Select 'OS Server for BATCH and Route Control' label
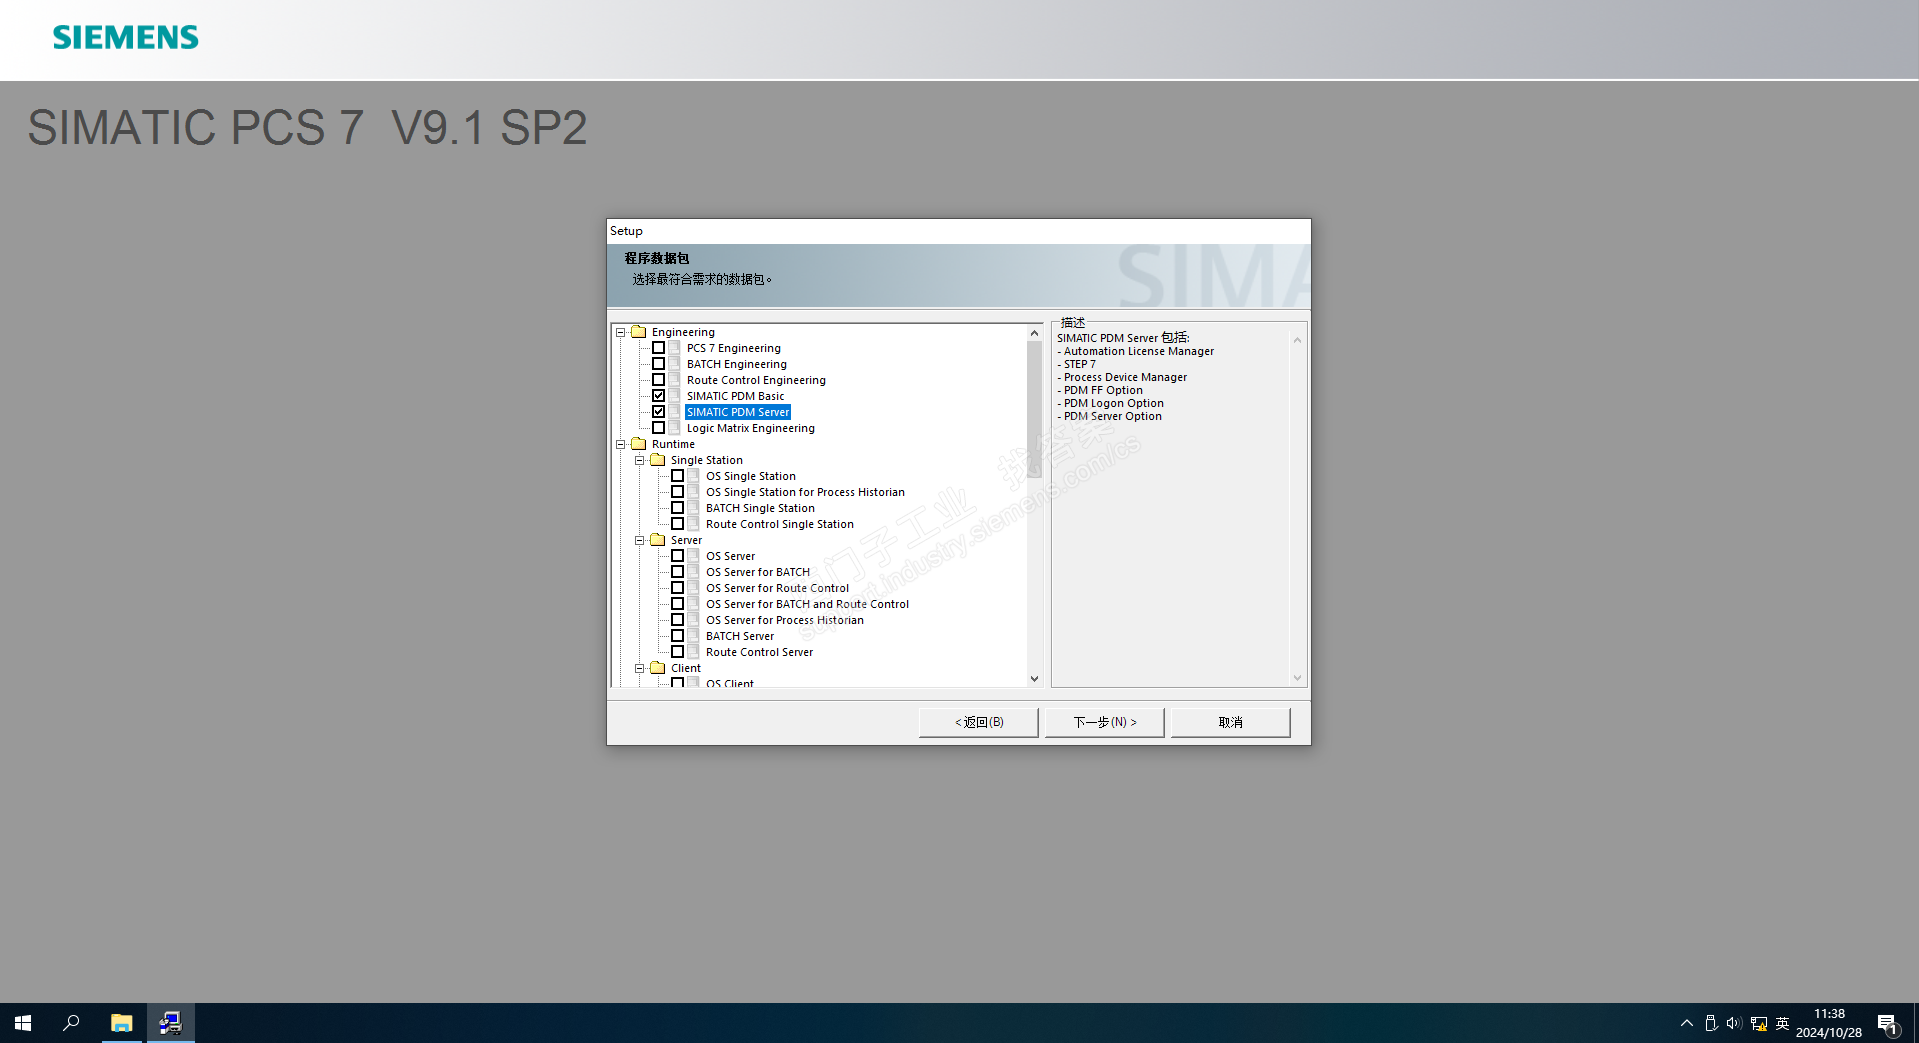This screenshot has width=1919, height=1043. [808, 604]
